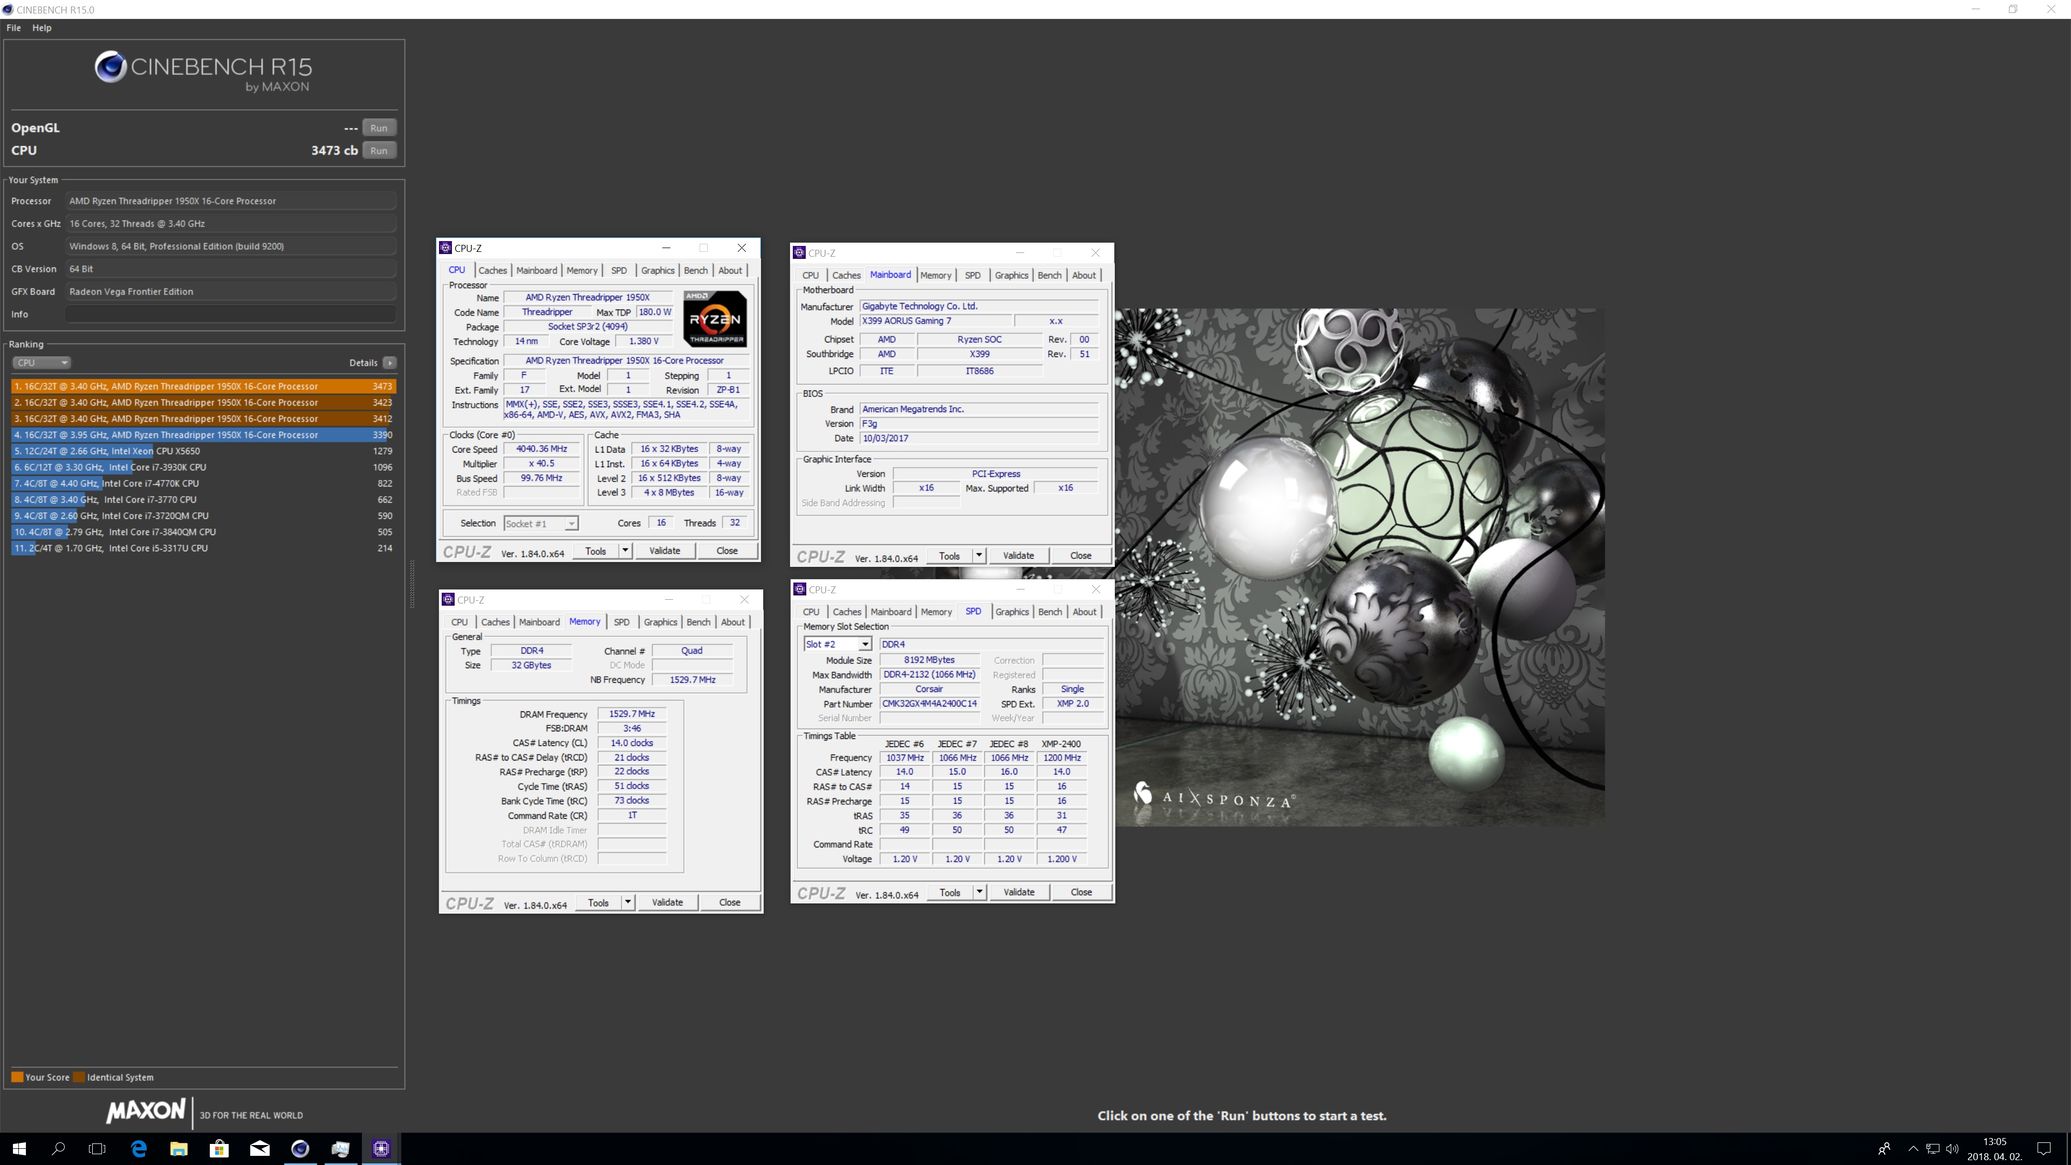This screenshot has height=1165, width=2071.
Task: Expand Tools dropdown arrow in CPU window
Action: pos(625,551)
